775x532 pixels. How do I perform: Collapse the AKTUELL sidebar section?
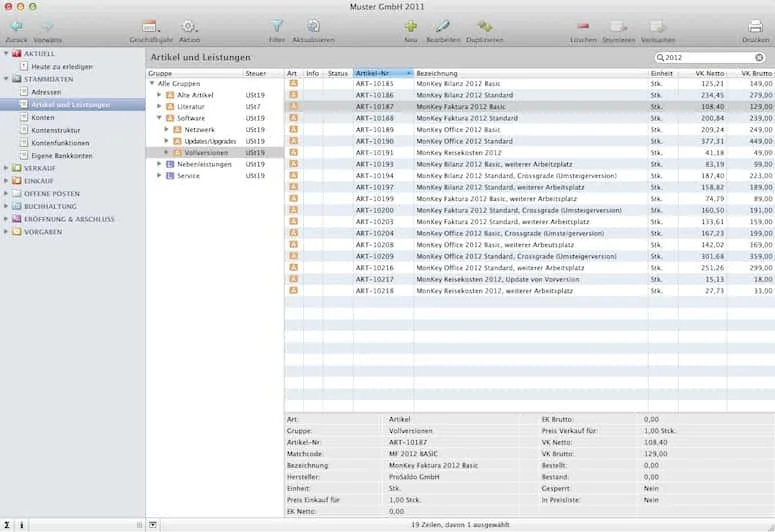[6, 53]
